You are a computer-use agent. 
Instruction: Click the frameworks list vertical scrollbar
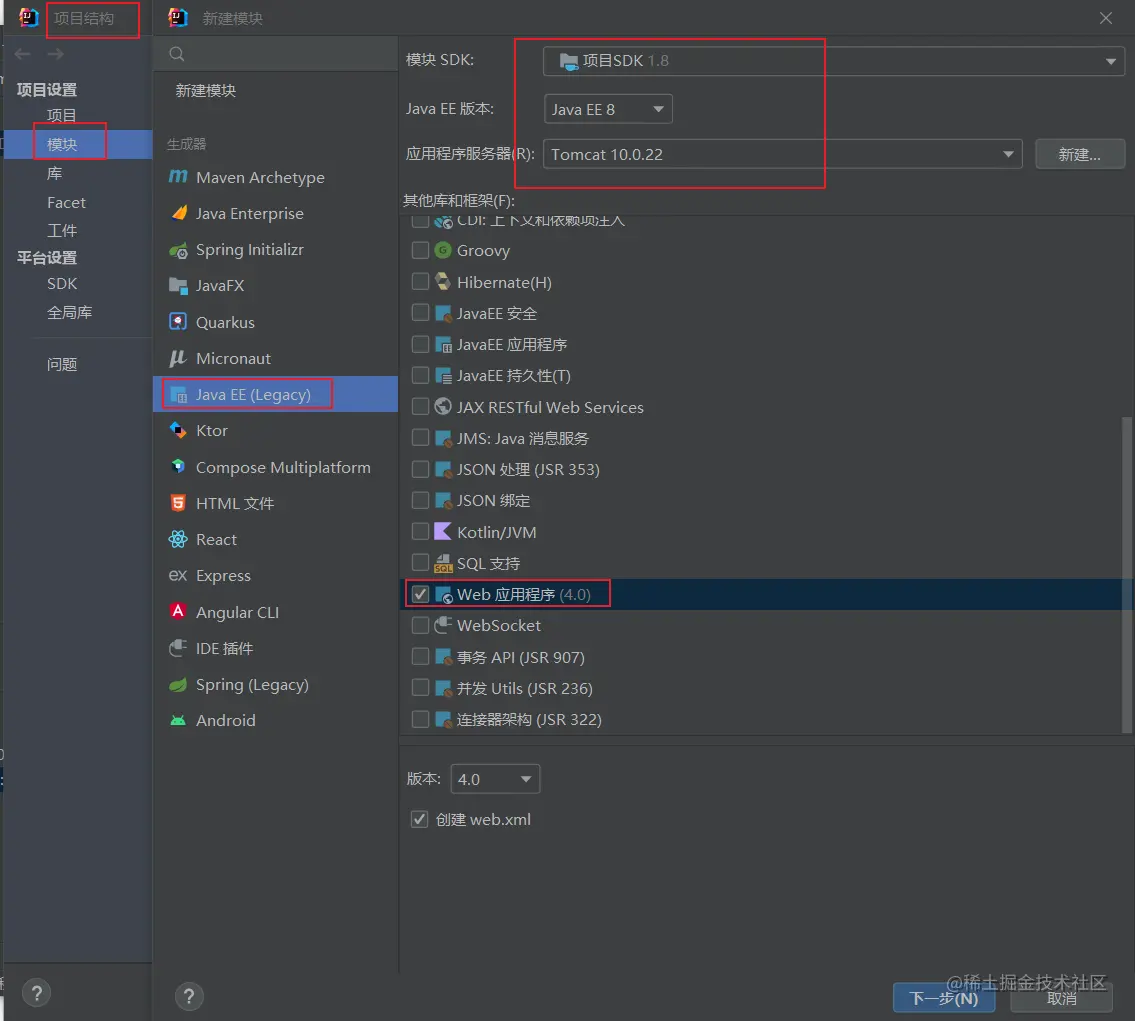coord(1126,574)
